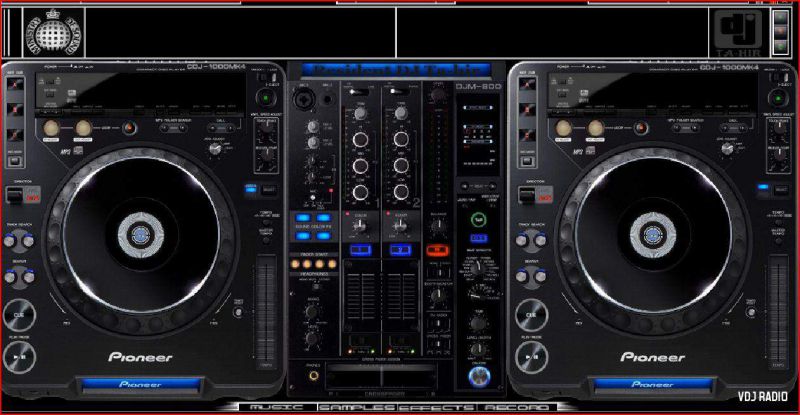Click the glowing effect ON/OFF button
Screen dimensions: 800x415
coord(479,377)
